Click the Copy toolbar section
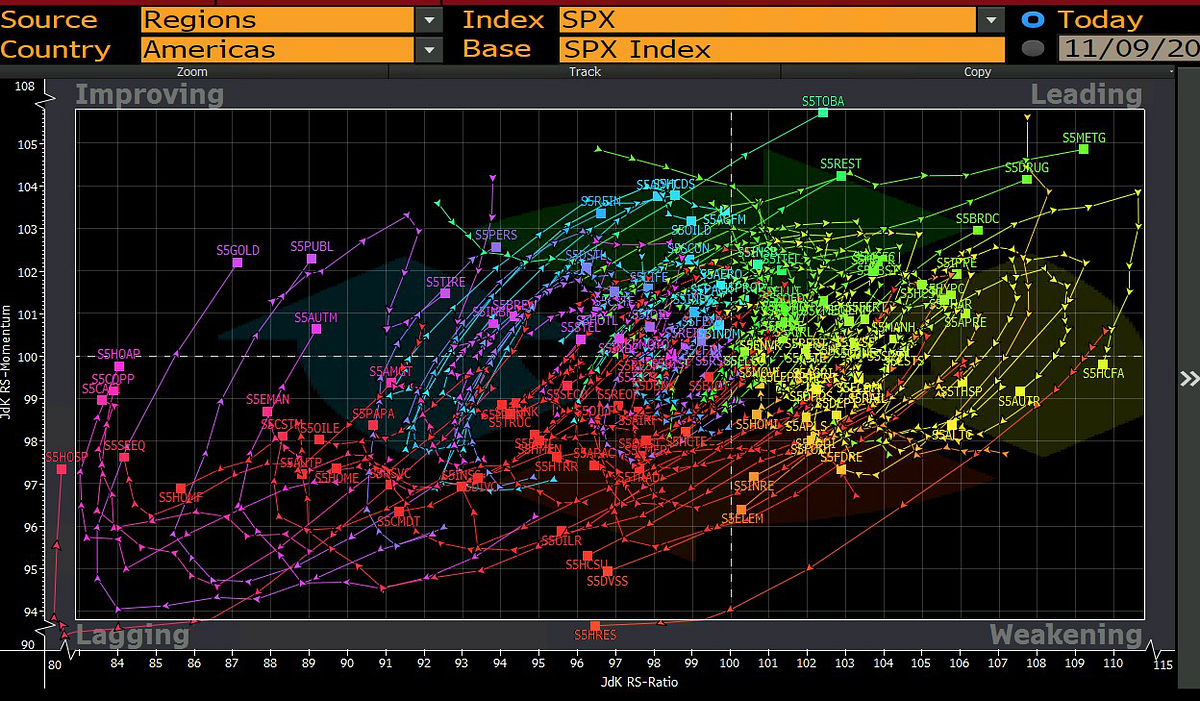Screen dimensions: 1200x701 pos(977,71)
